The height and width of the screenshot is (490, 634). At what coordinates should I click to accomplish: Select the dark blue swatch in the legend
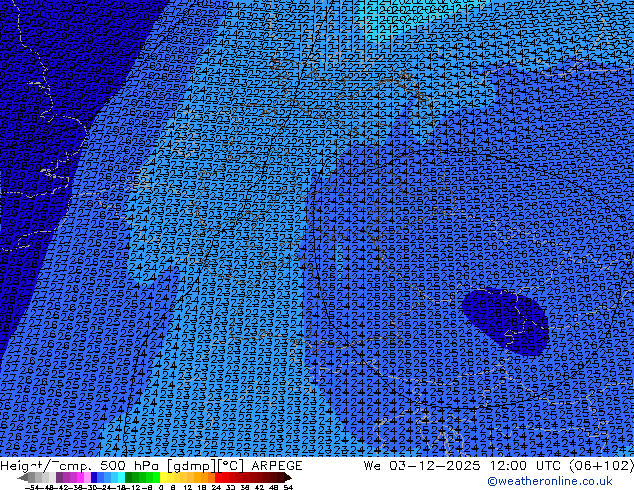(94, 477)
